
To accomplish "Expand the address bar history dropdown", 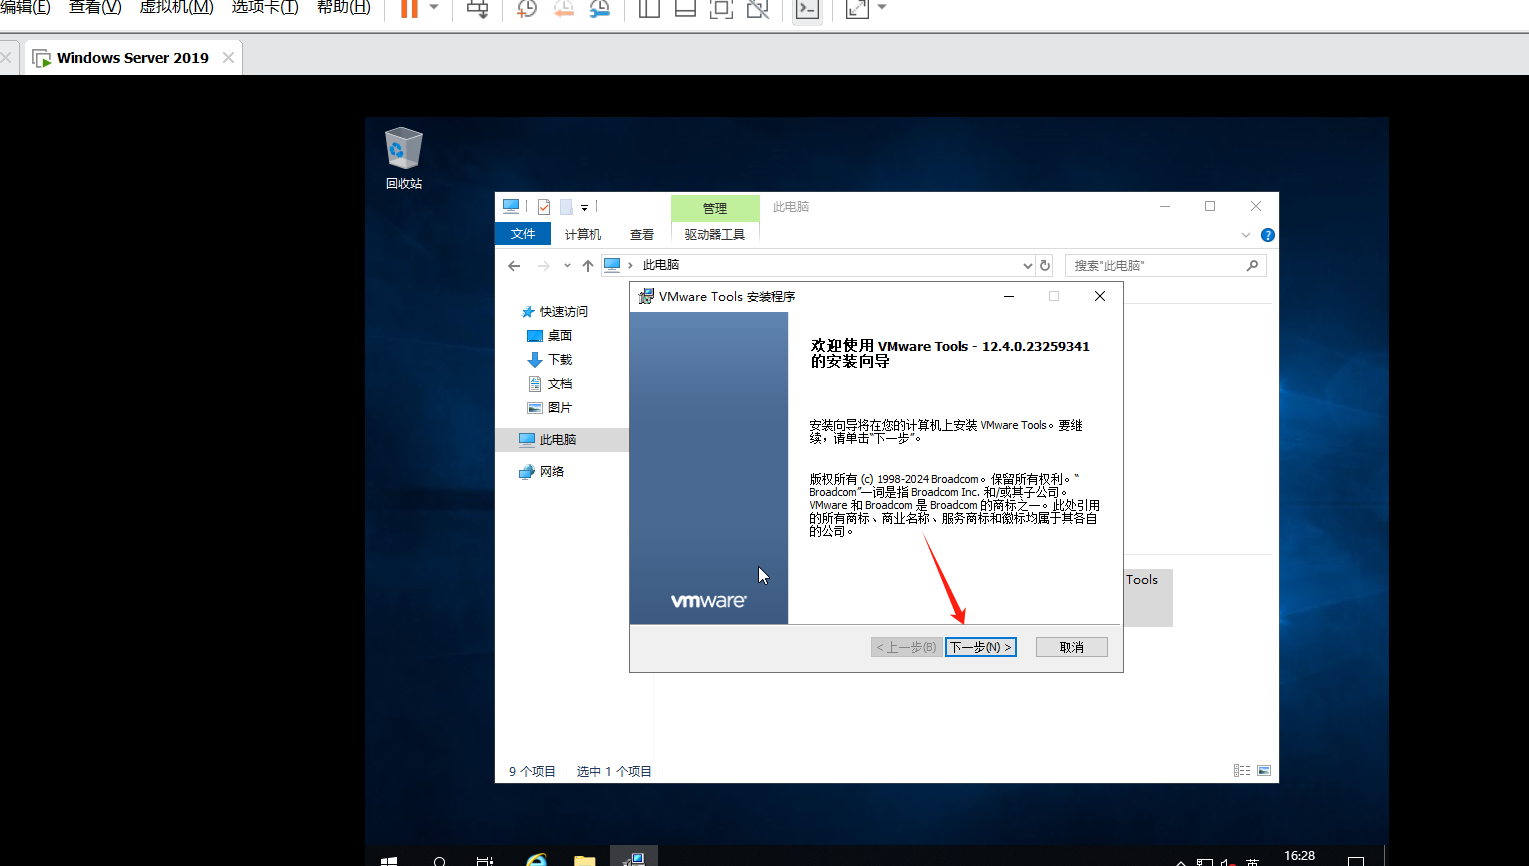I will (x=1027, y=266).
